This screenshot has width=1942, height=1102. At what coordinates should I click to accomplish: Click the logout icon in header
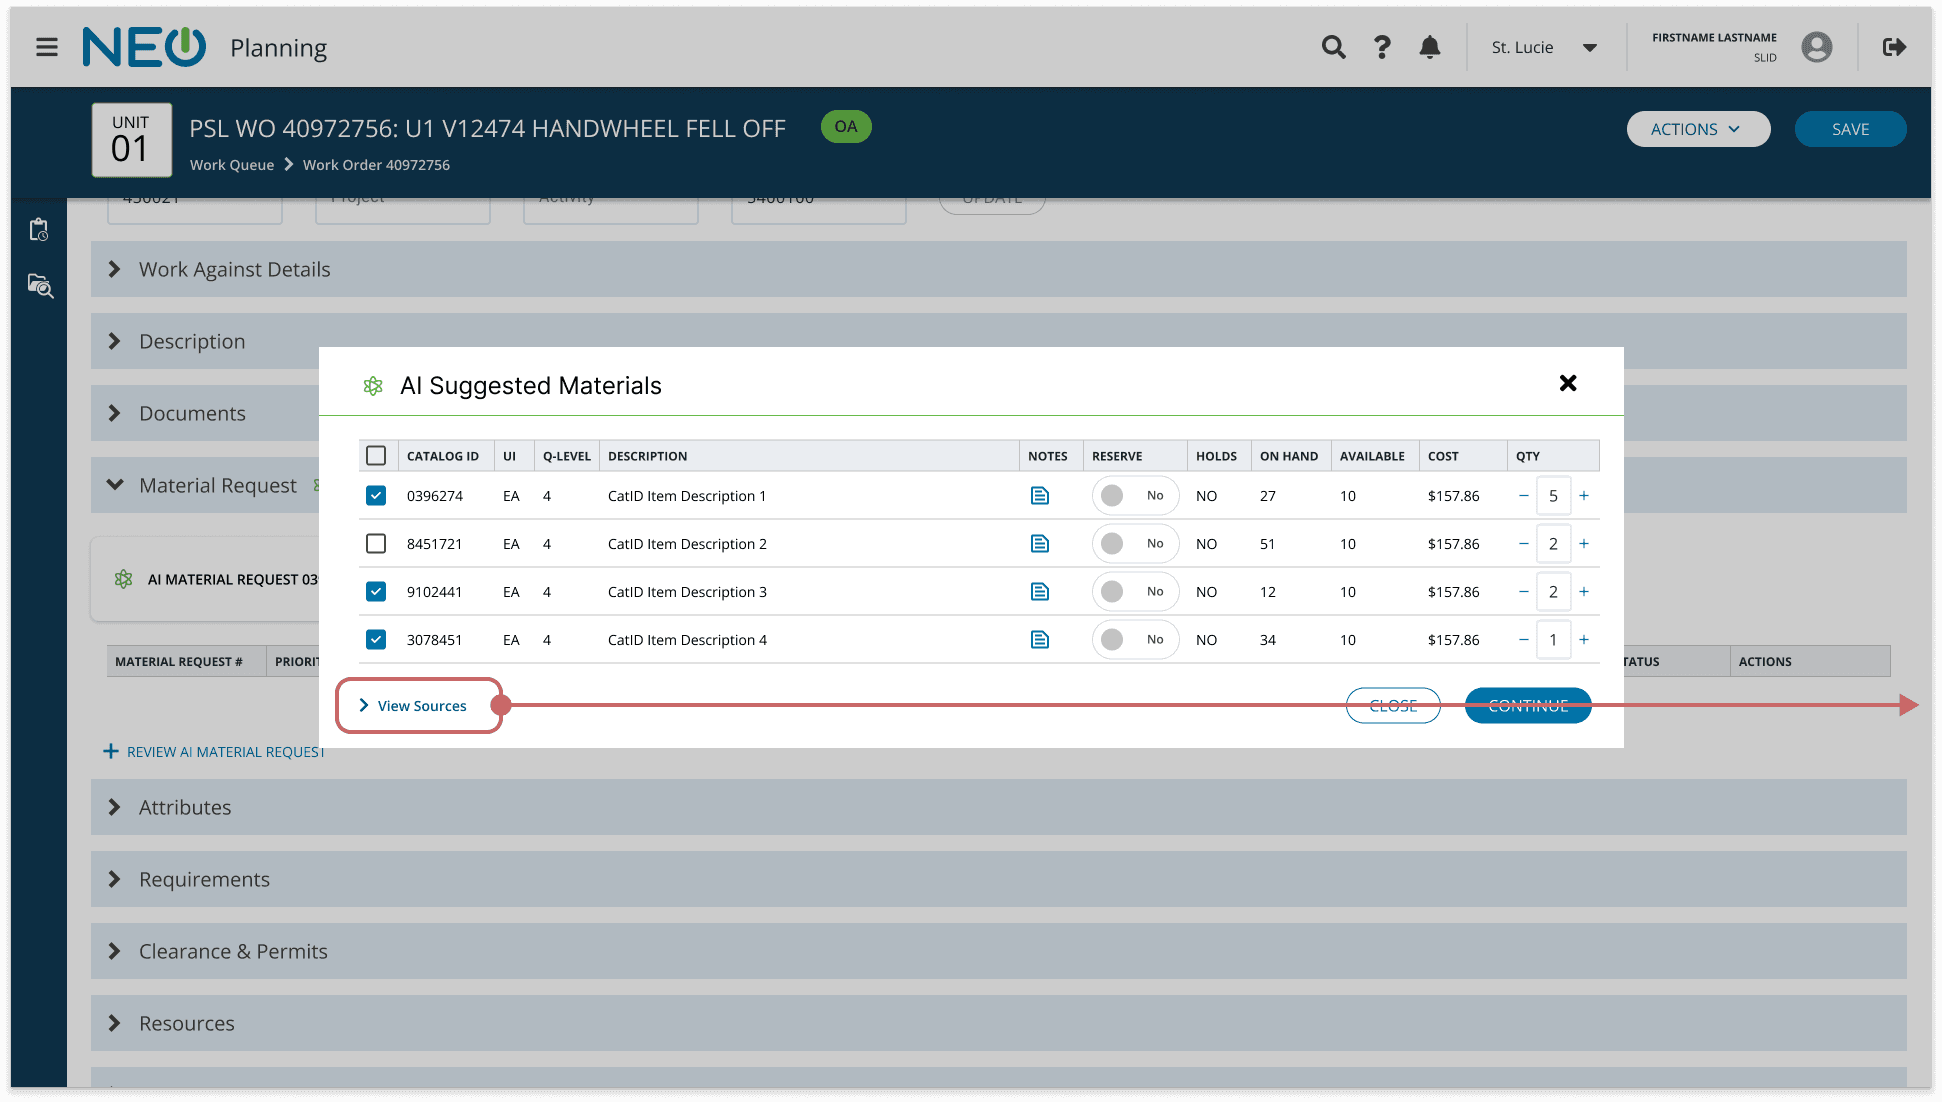coord(1894,47)
